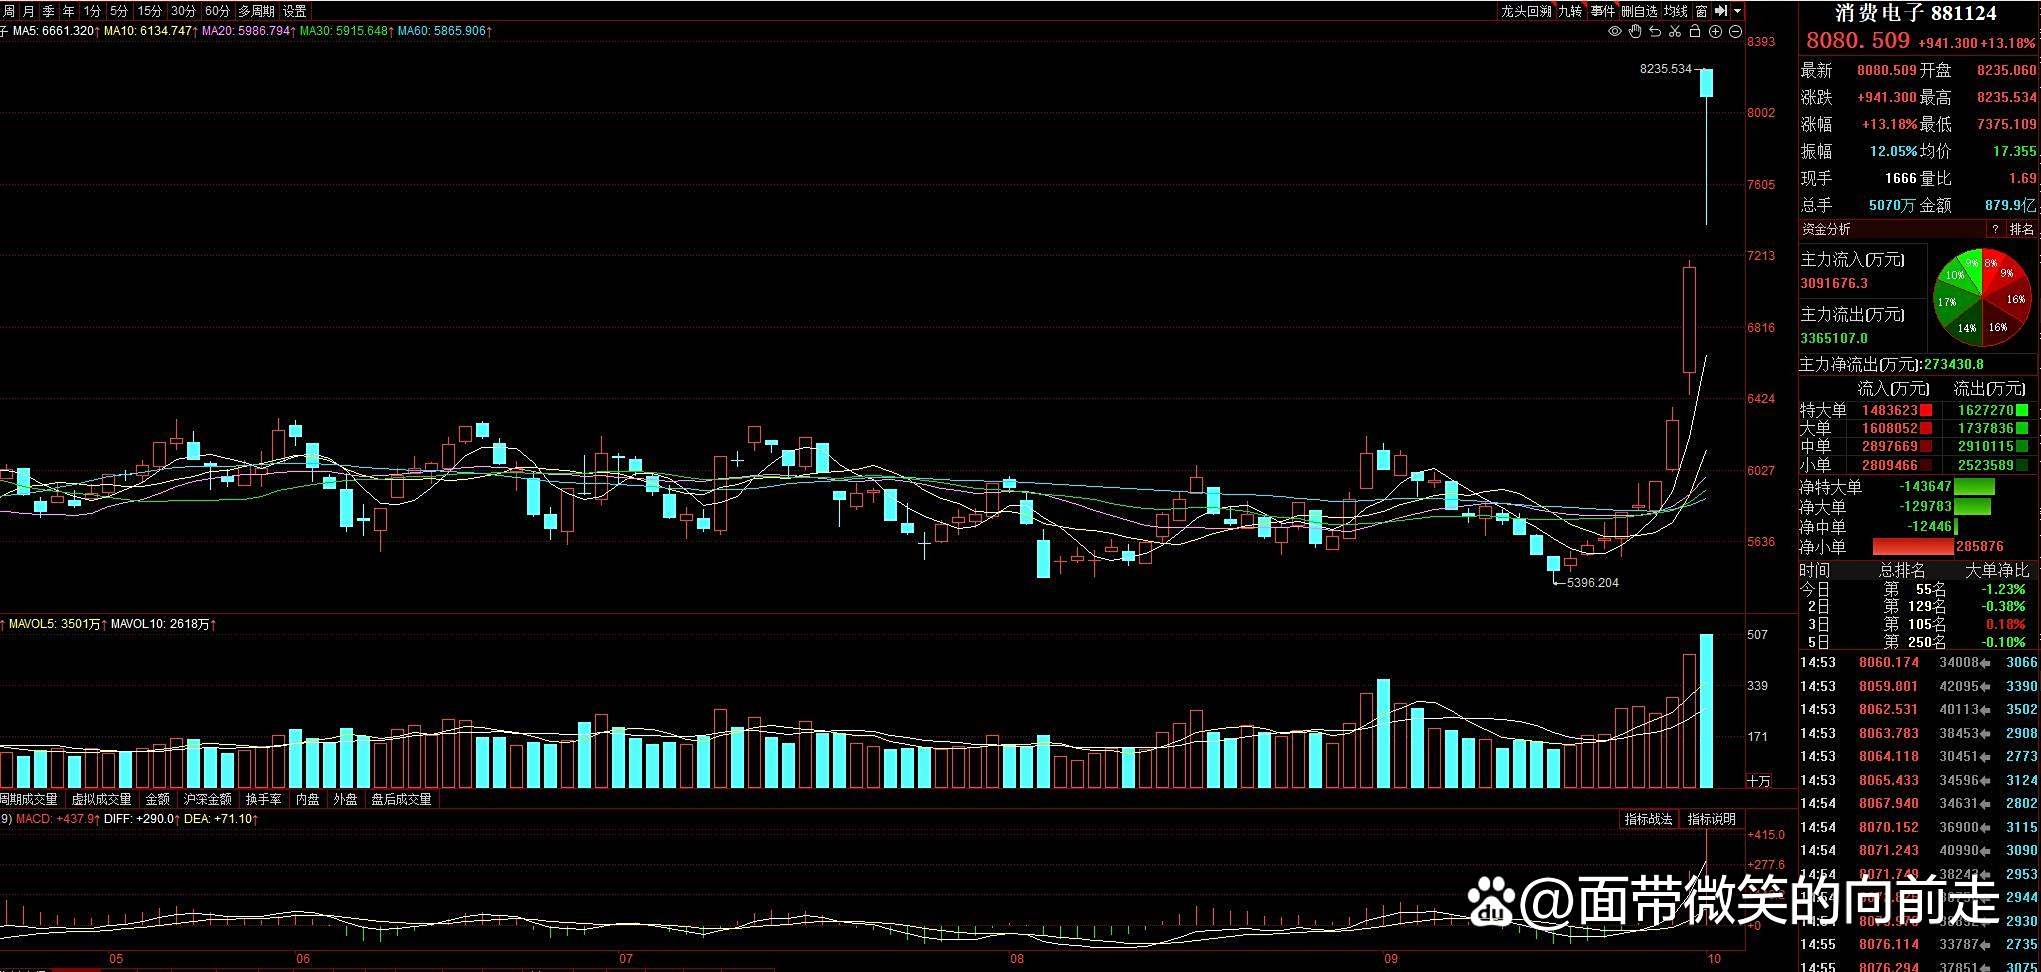Viewport: 2041px width, 972px height.
Task: Open the toolbar dropdown arrow at top right
Action: 1738,11
